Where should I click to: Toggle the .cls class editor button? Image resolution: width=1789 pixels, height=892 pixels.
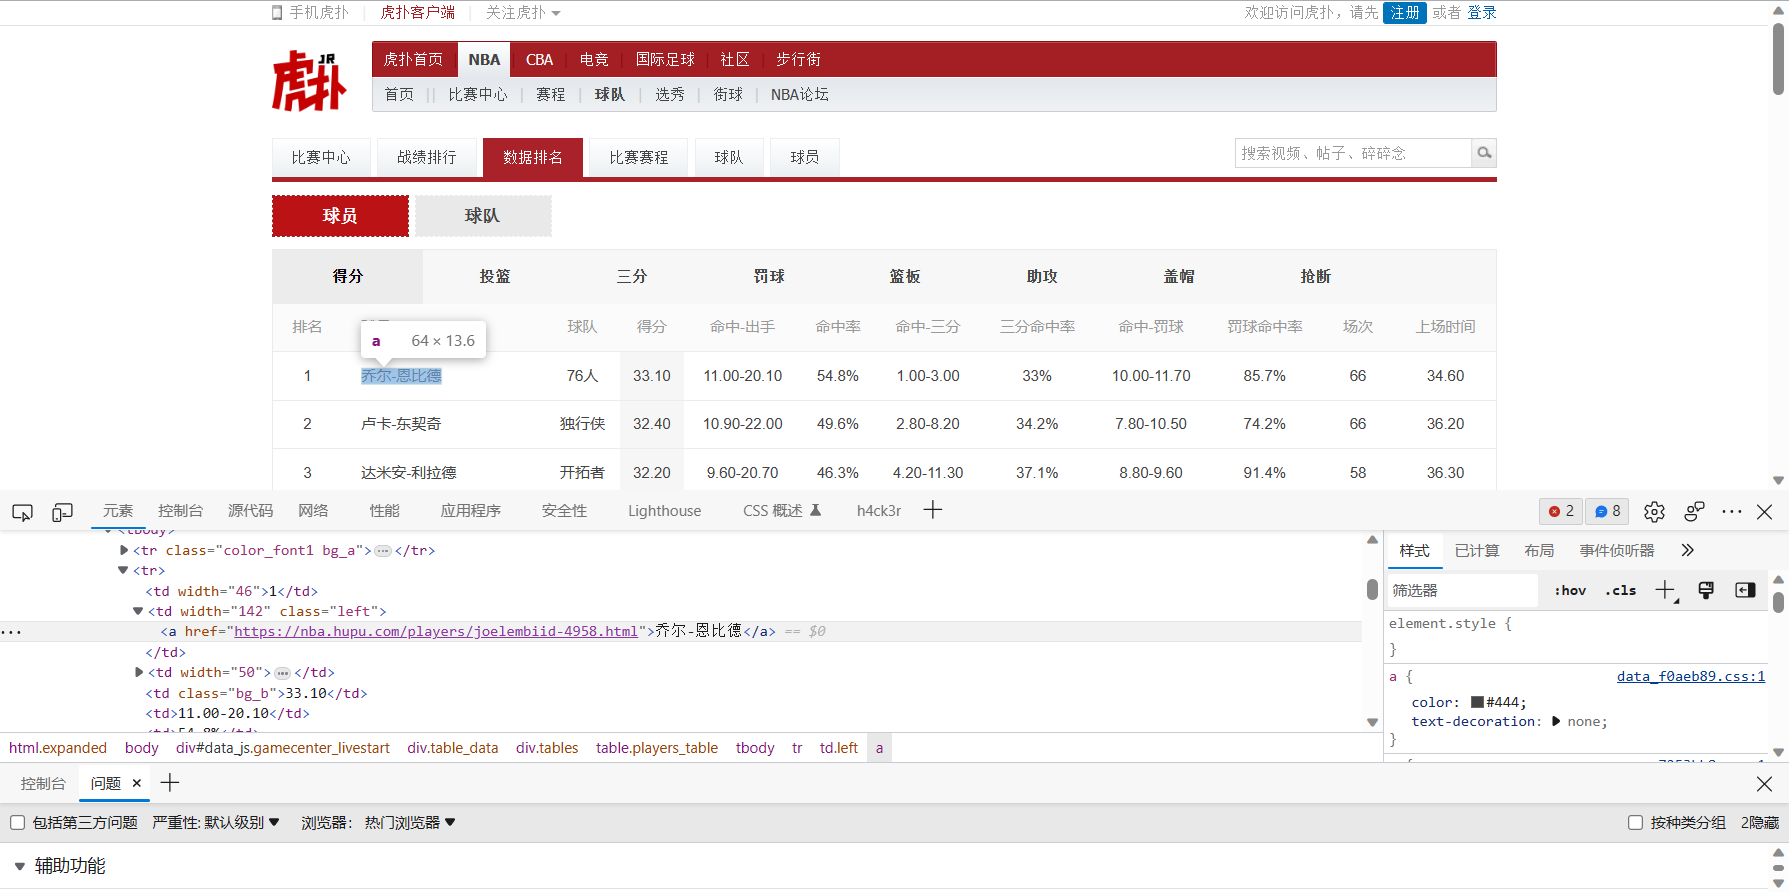click(x=1621, y=591)
